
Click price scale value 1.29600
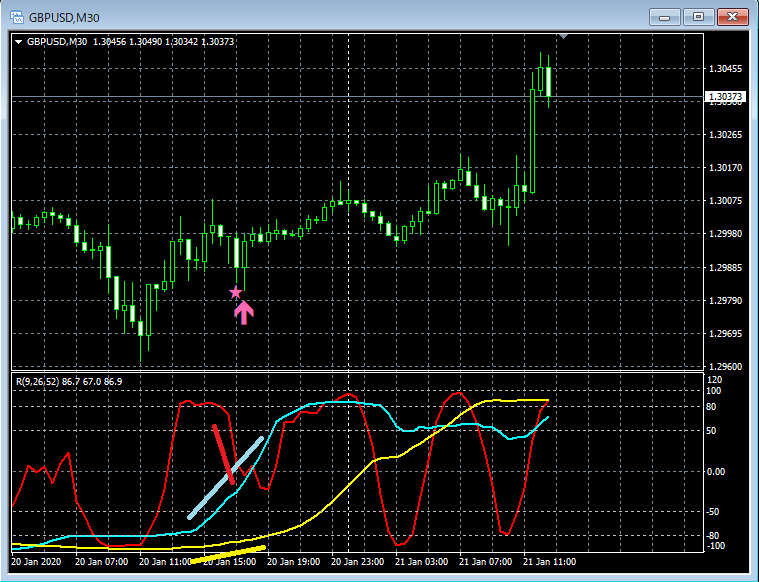[x=725, y=367]
